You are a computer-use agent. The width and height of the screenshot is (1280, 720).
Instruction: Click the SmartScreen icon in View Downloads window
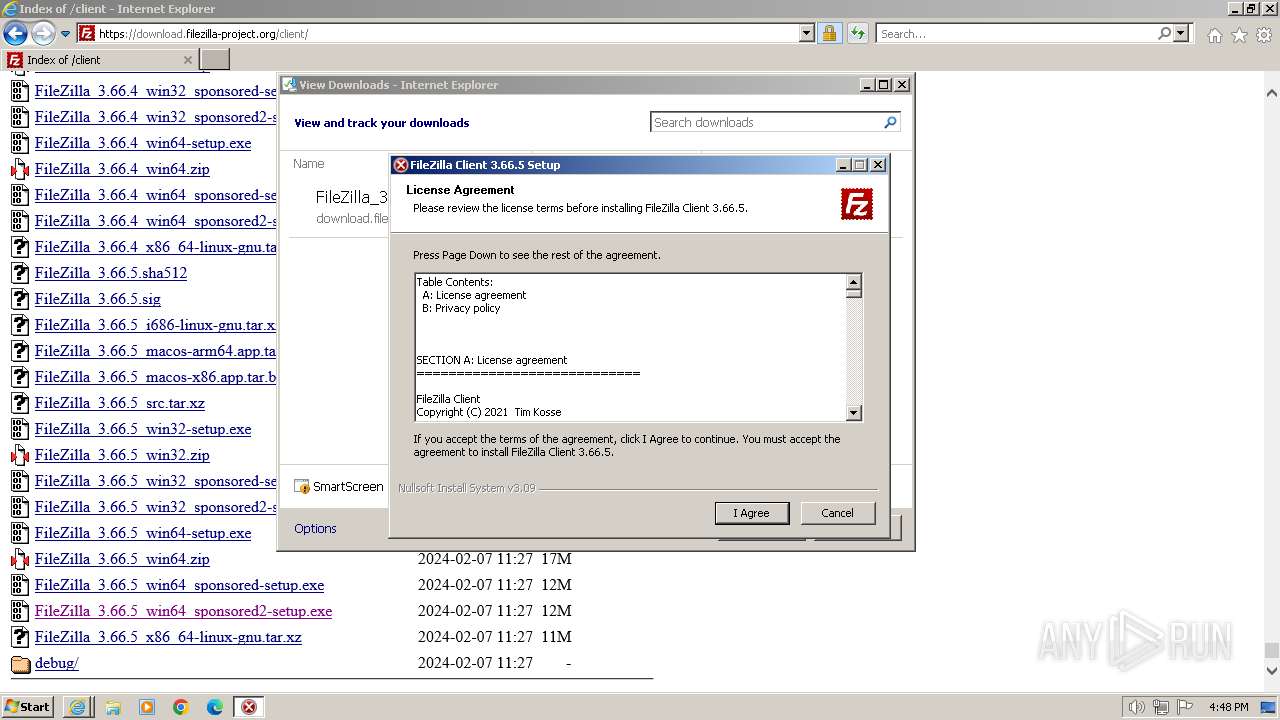coord(300,486)
